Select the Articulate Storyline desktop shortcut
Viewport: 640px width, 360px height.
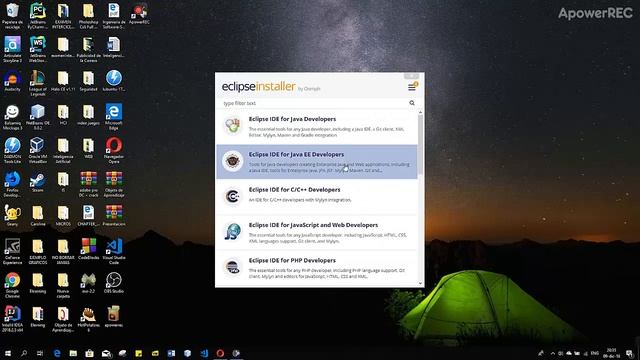(x=12, y=49)
